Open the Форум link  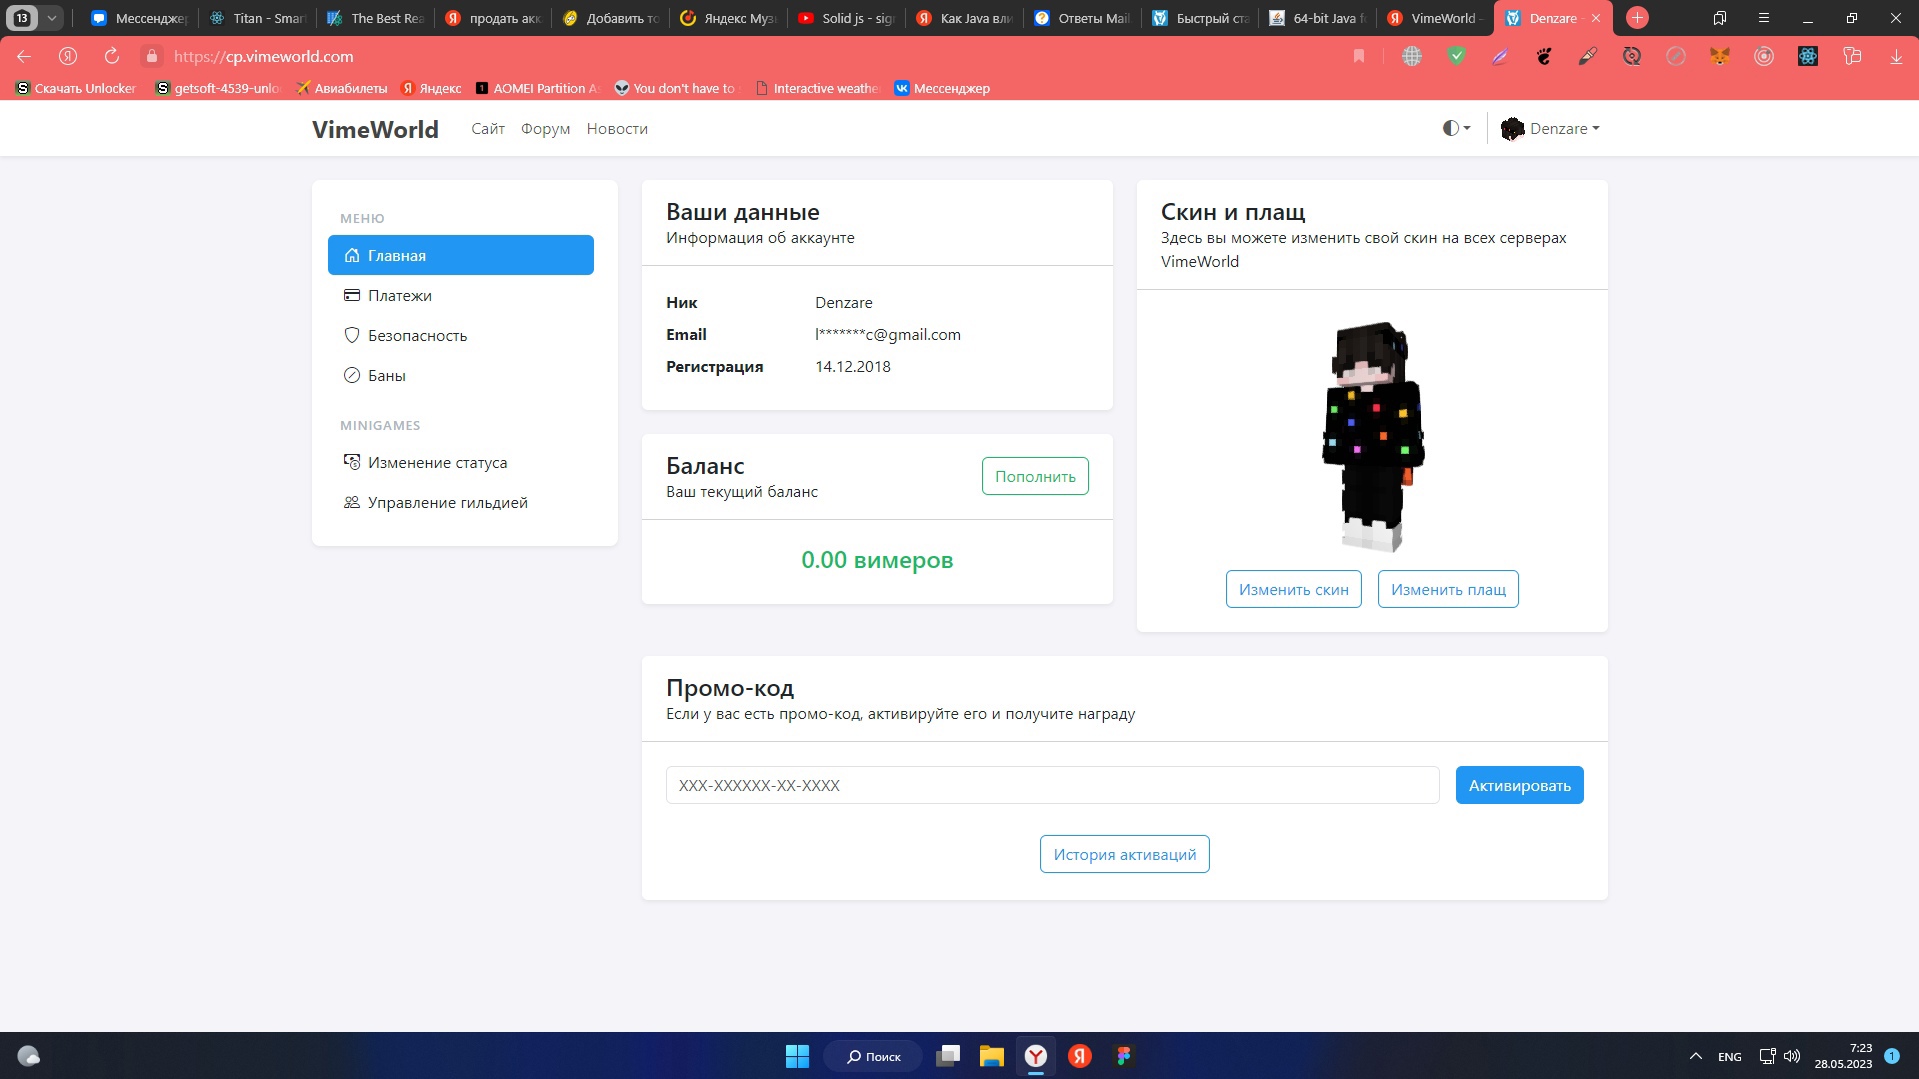545,128
